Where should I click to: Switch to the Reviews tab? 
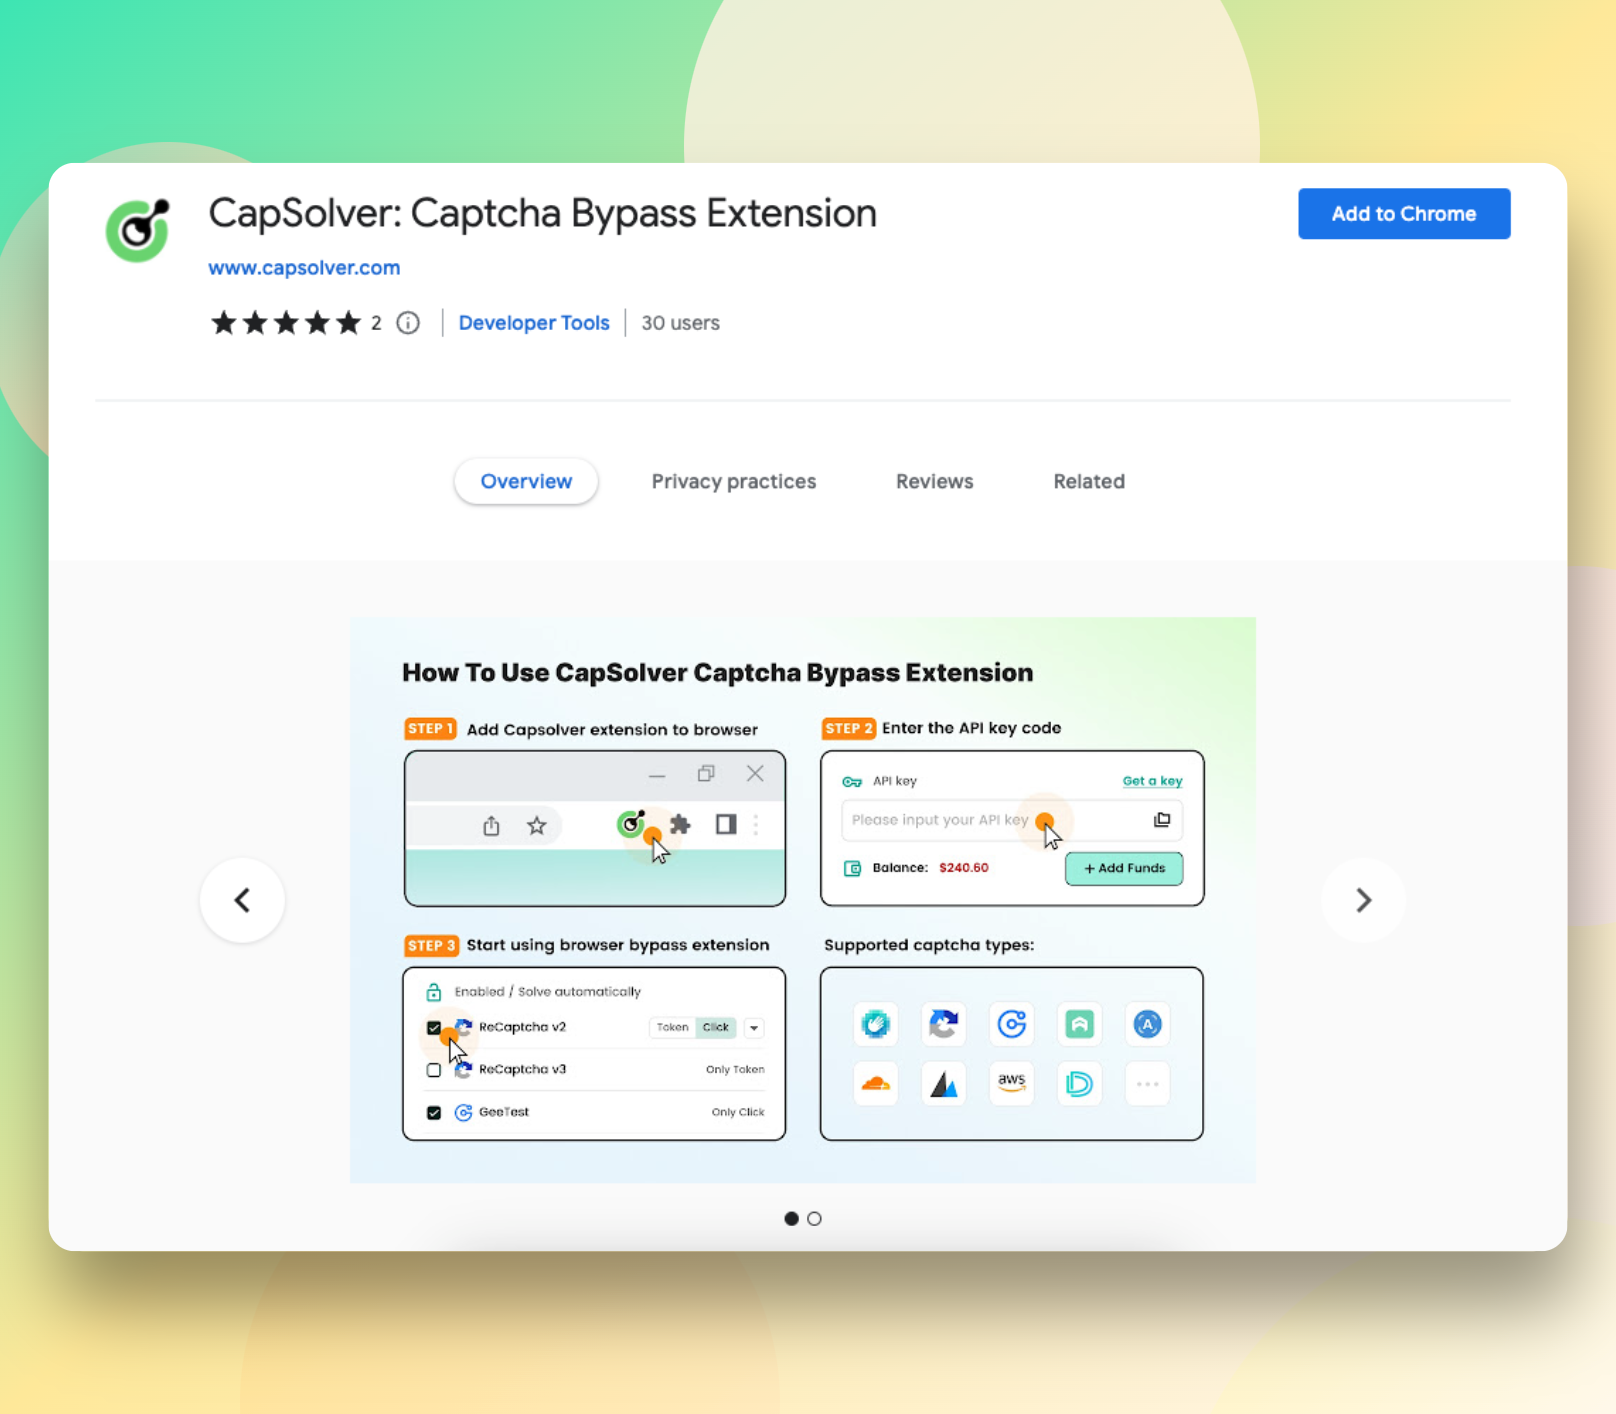click(x=934, y=481)
